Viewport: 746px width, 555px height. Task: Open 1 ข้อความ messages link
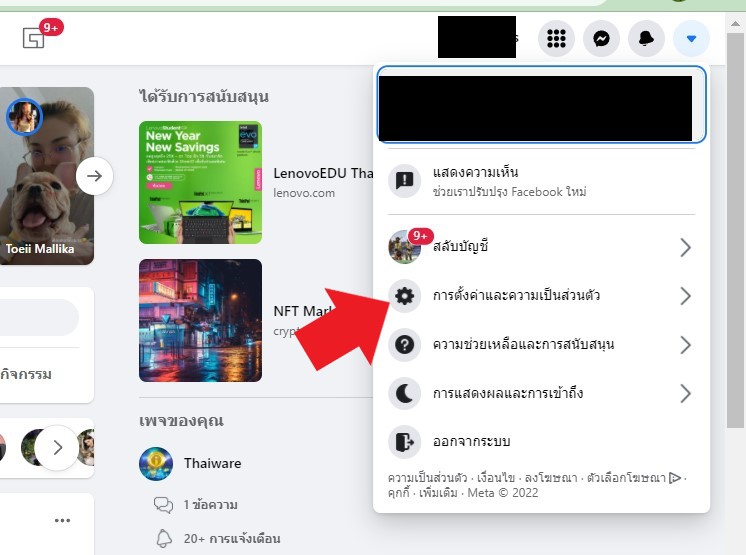tap(211, 505)
